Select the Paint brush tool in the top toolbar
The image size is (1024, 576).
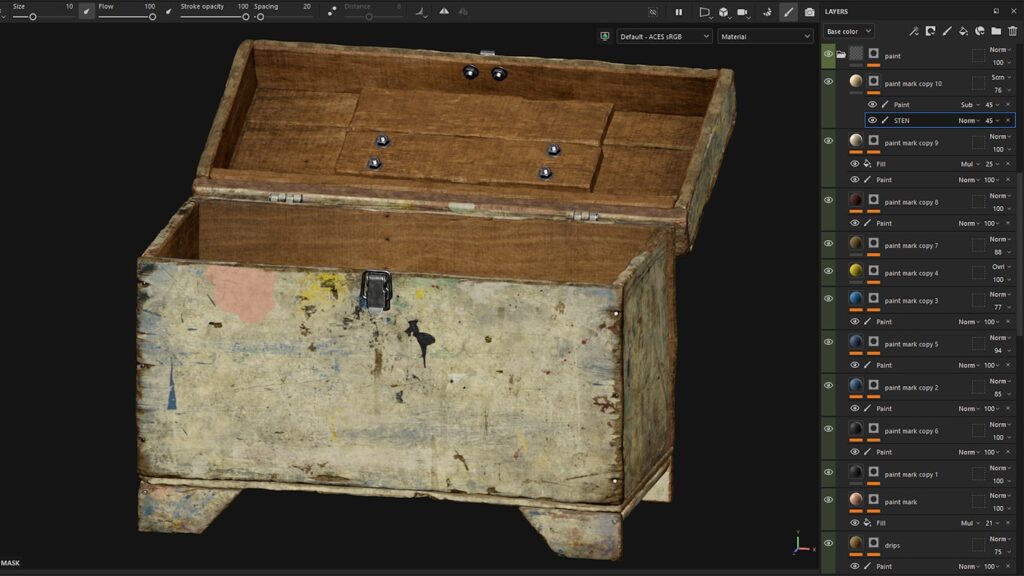787,13
